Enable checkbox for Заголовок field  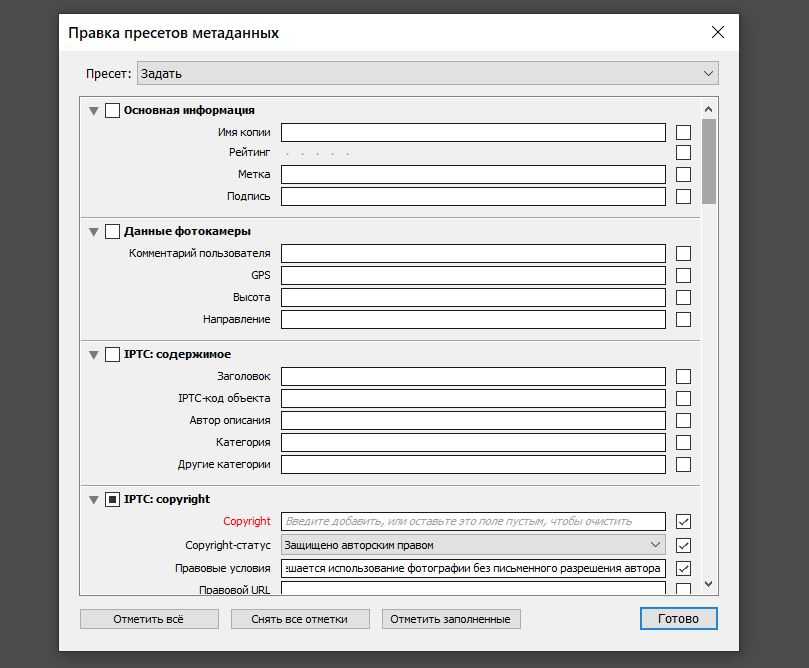click(x=683, y=377)
